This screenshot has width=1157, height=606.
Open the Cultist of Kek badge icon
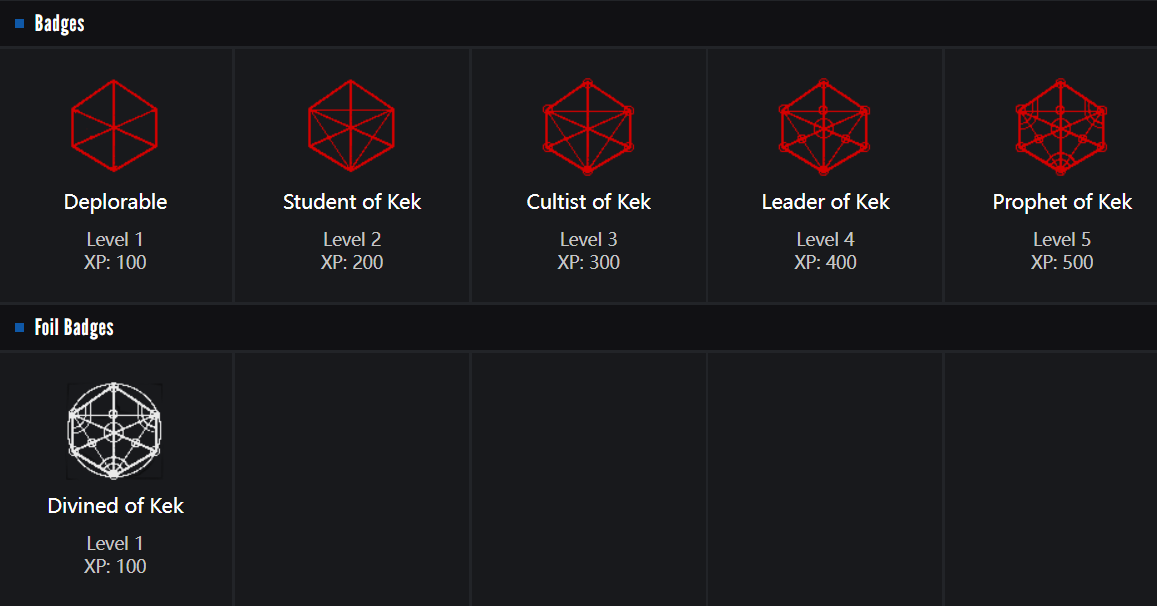(x=588, y=127)
